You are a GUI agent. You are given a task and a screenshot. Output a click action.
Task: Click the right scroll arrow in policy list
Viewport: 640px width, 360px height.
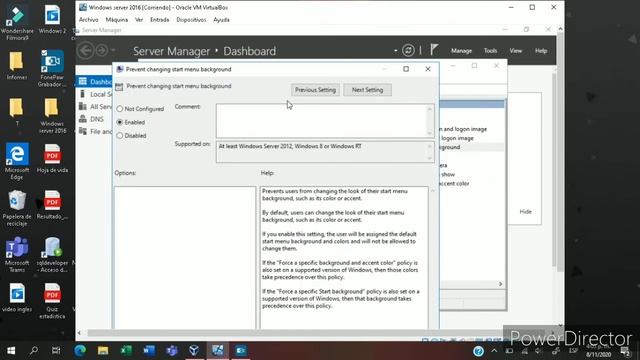click(500, 284)
